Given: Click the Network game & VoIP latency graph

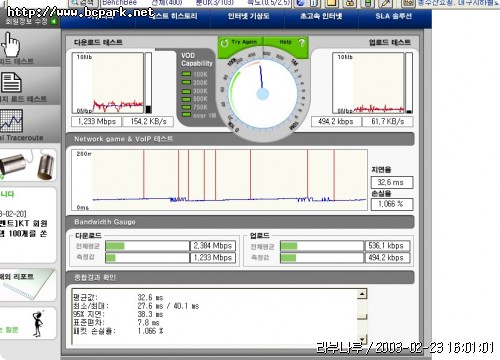Looking at the screenshot, I should pyautogui.click(x=219, y=180).
